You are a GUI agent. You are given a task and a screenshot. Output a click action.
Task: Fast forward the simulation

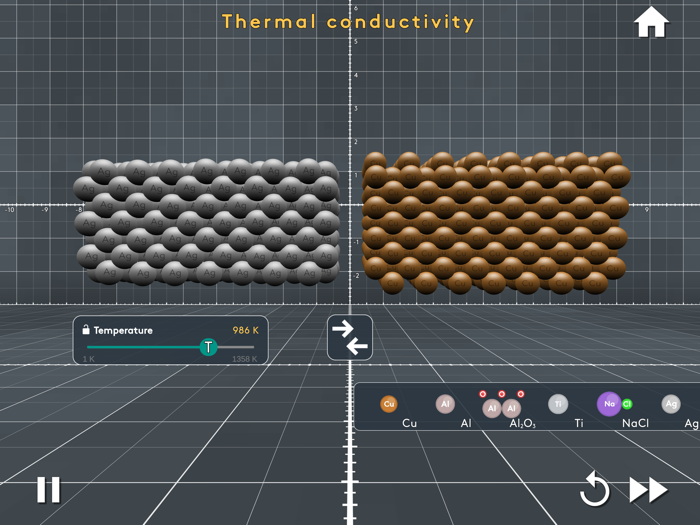[x=648, y=490]
